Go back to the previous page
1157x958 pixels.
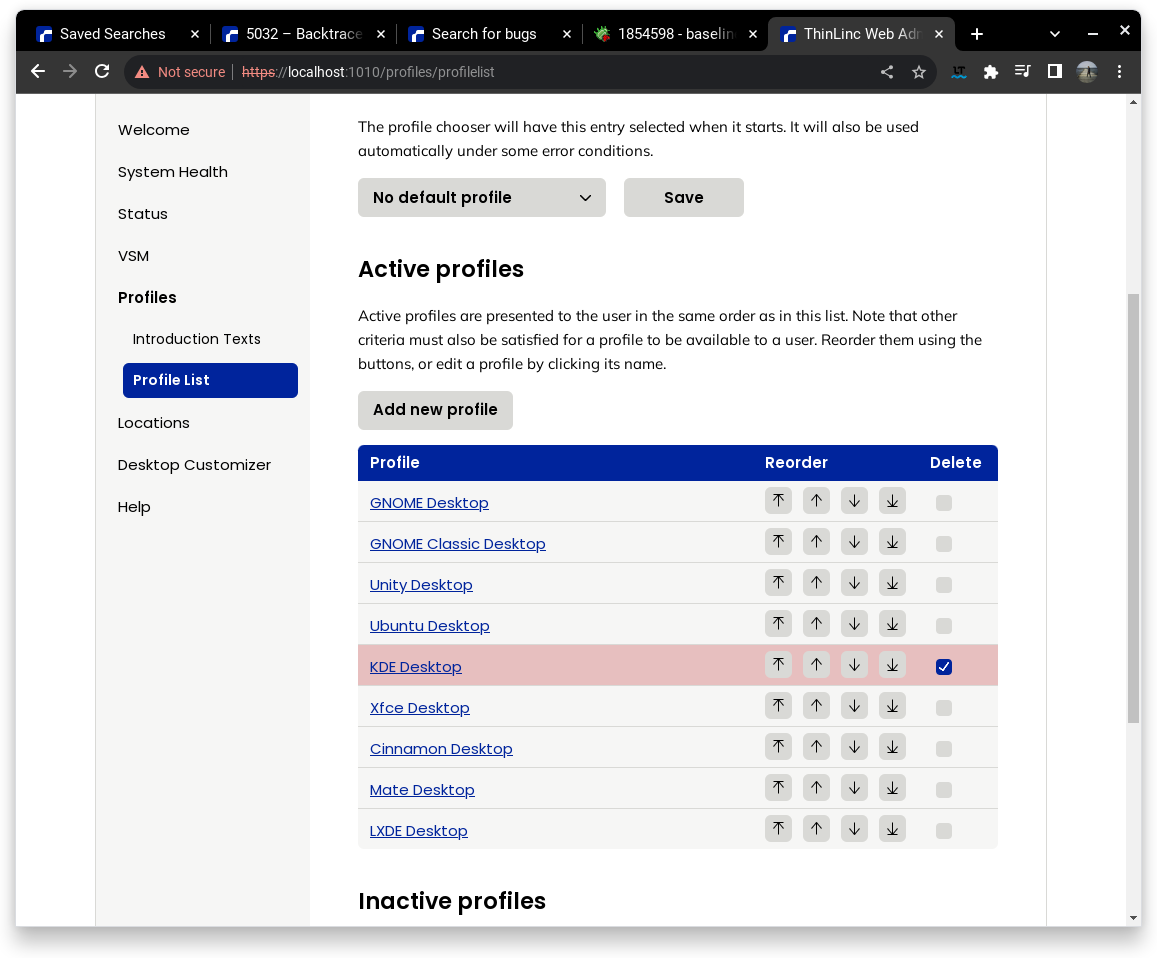pyautogui.click(x=38, y=72)
